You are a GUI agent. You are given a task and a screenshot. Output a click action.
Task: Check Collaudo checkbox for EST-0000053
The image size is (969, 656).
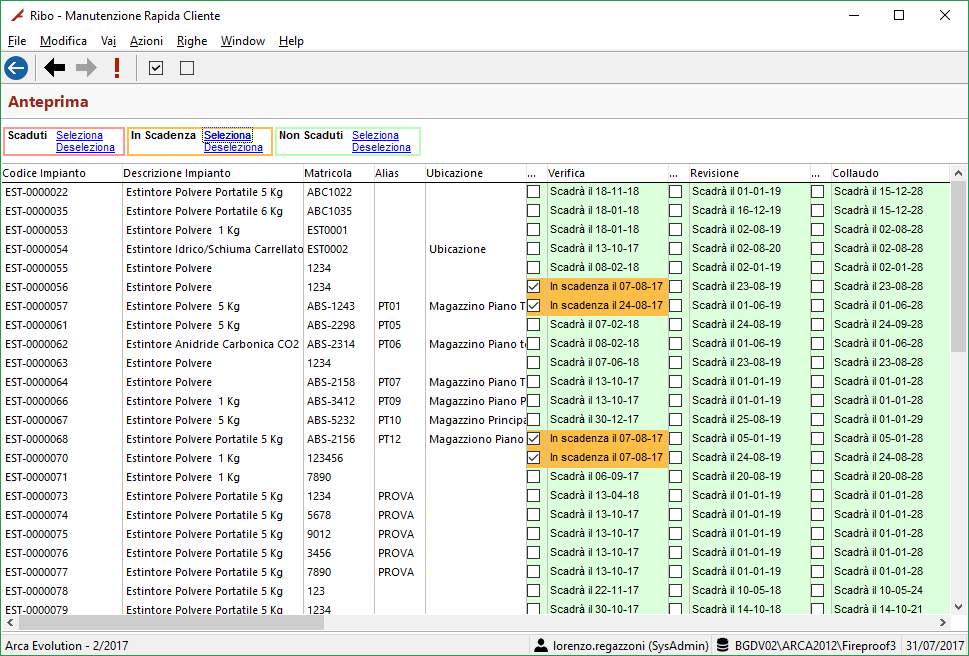(818, 230)
